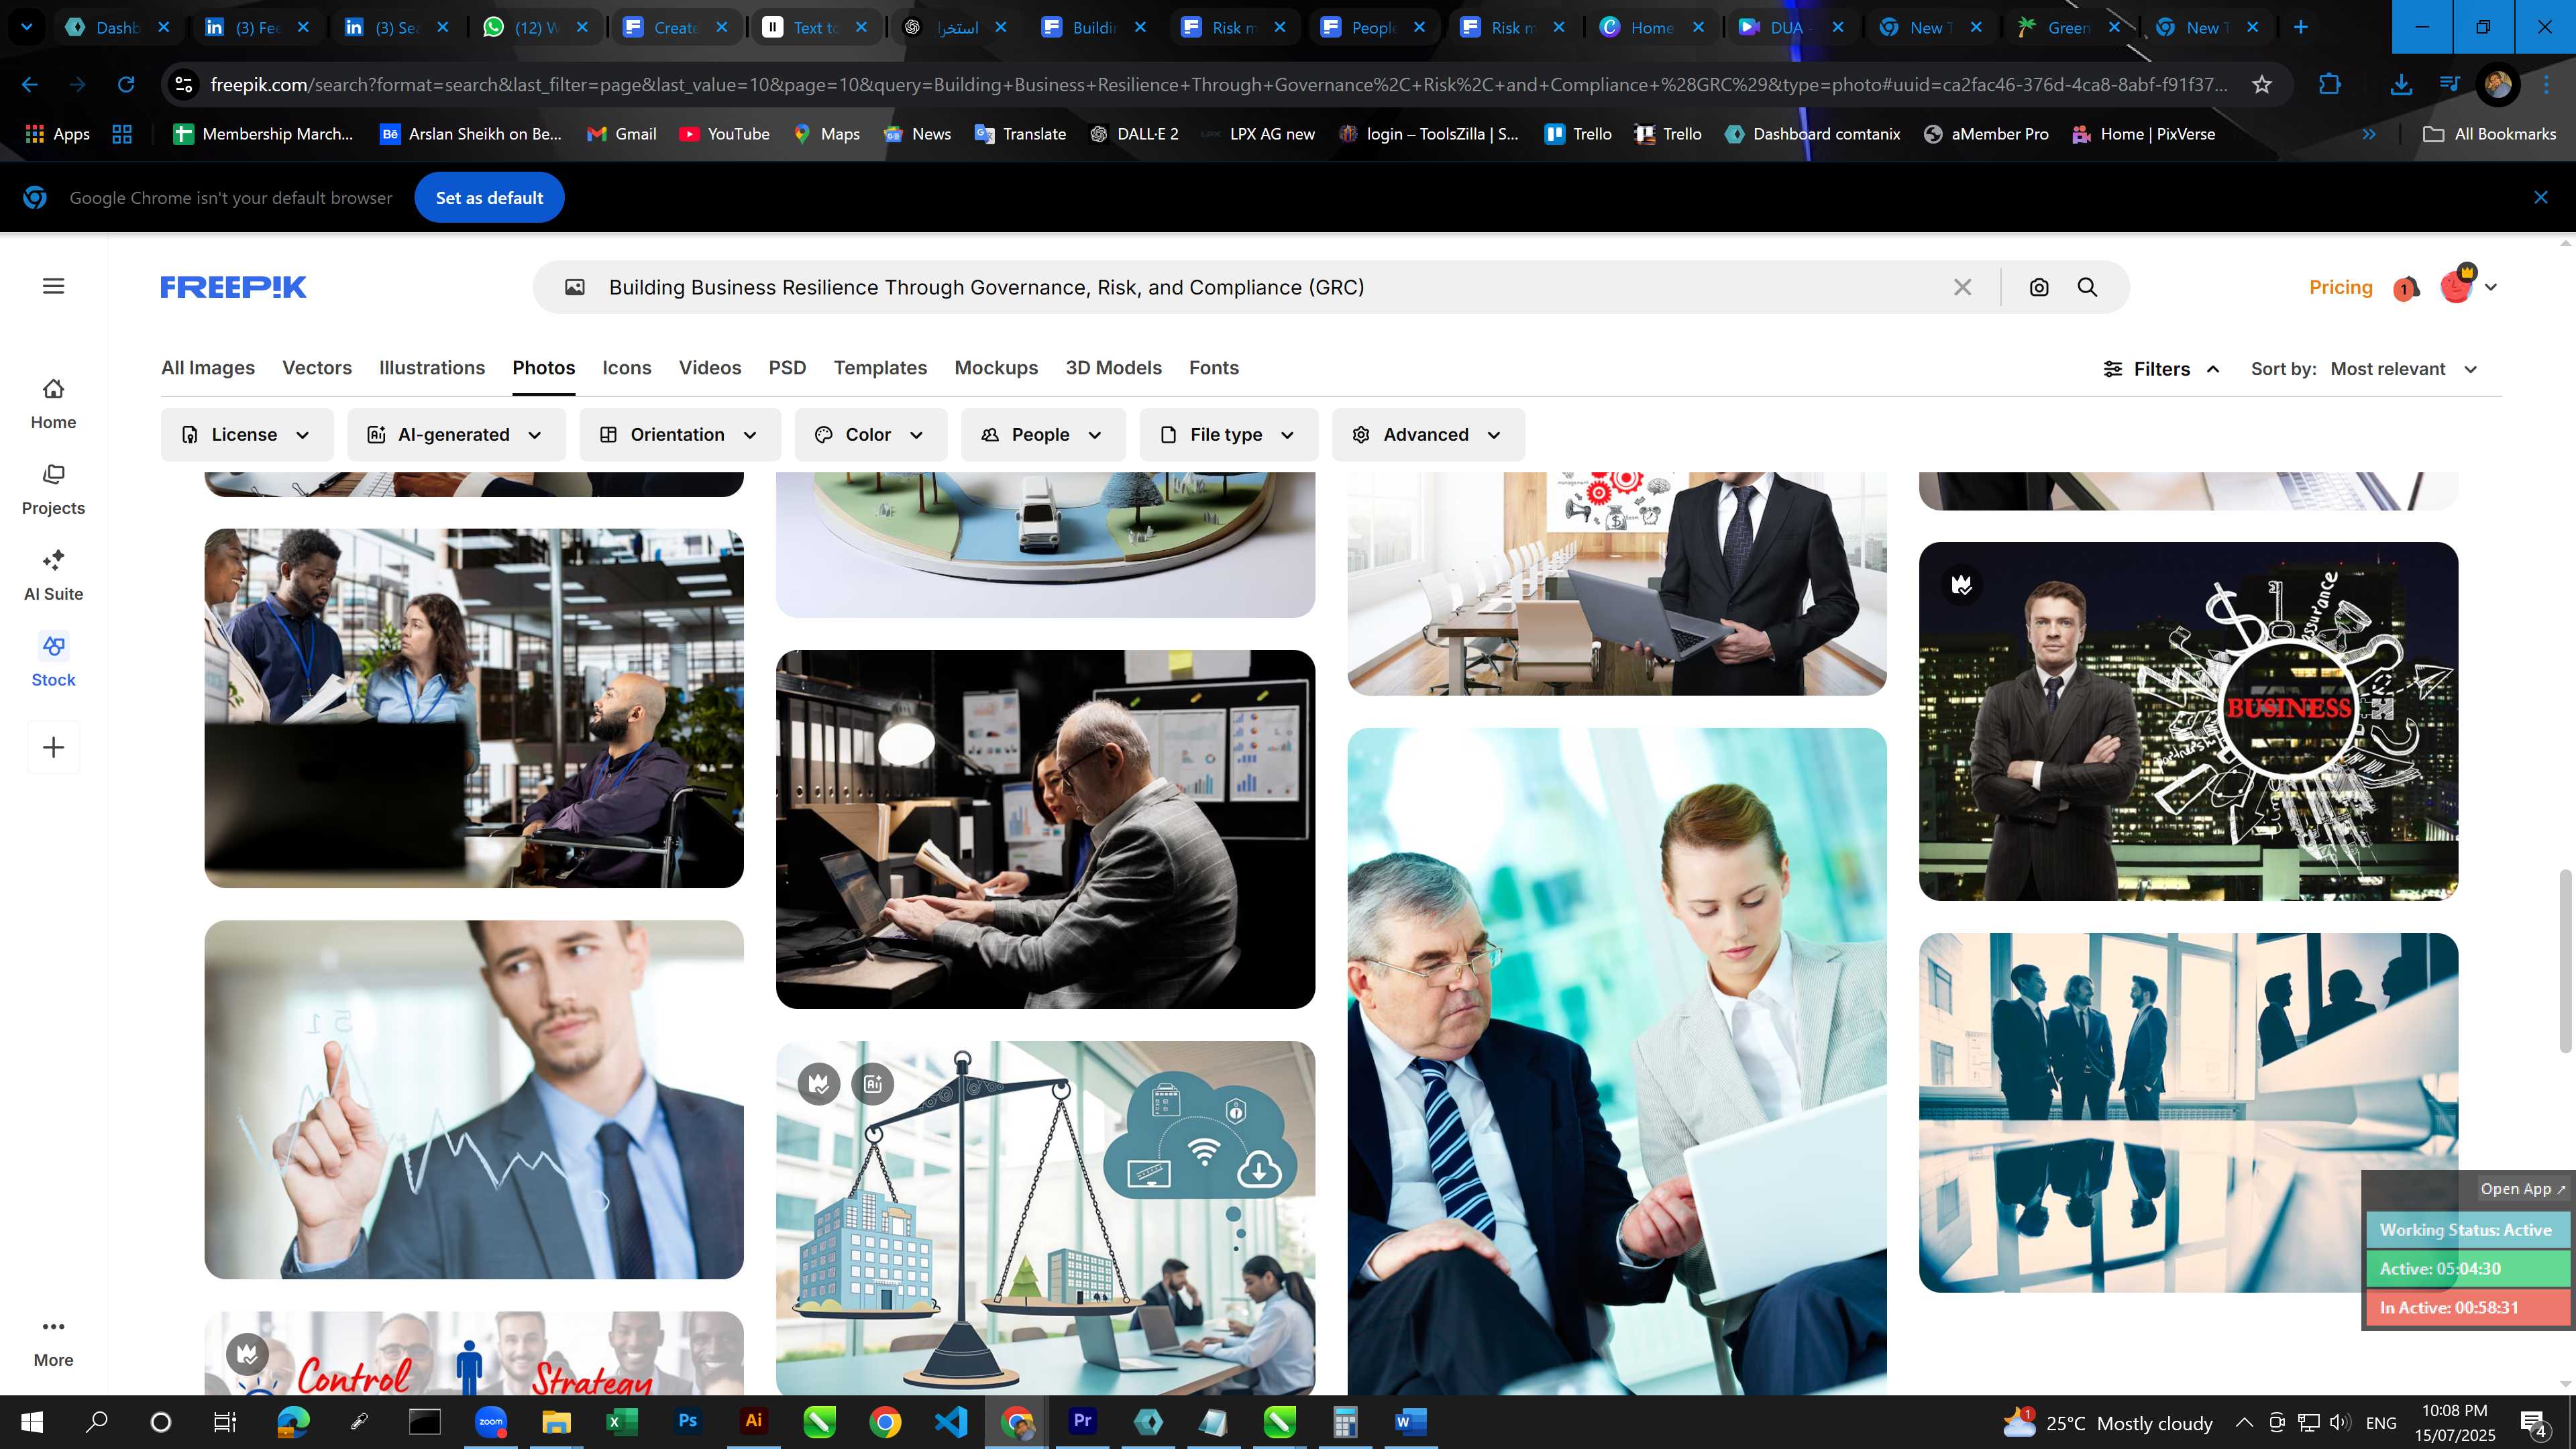
Task: Open All Bookmarks folder
Action: (2490, 134)
